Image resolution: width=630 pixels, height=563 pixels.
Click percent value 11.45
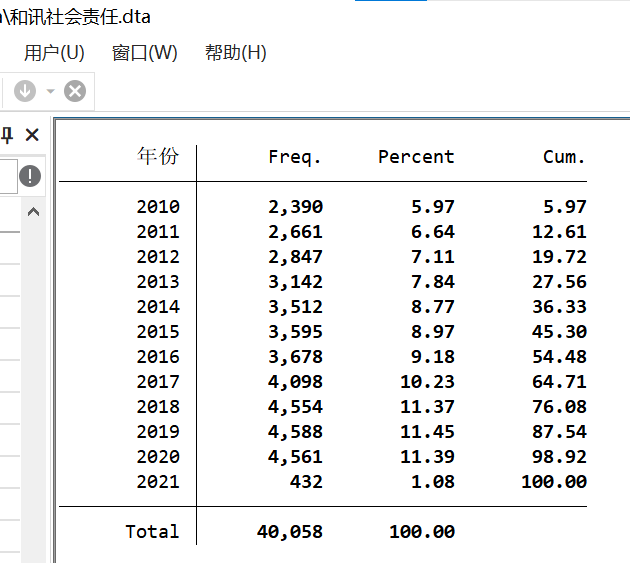428,432
